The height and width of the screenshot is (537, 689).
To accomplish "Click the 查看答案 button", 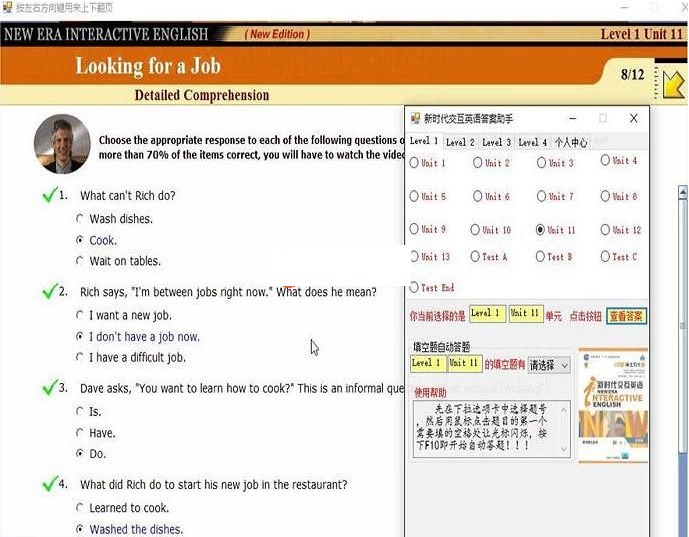I will [x=626, y=316].
